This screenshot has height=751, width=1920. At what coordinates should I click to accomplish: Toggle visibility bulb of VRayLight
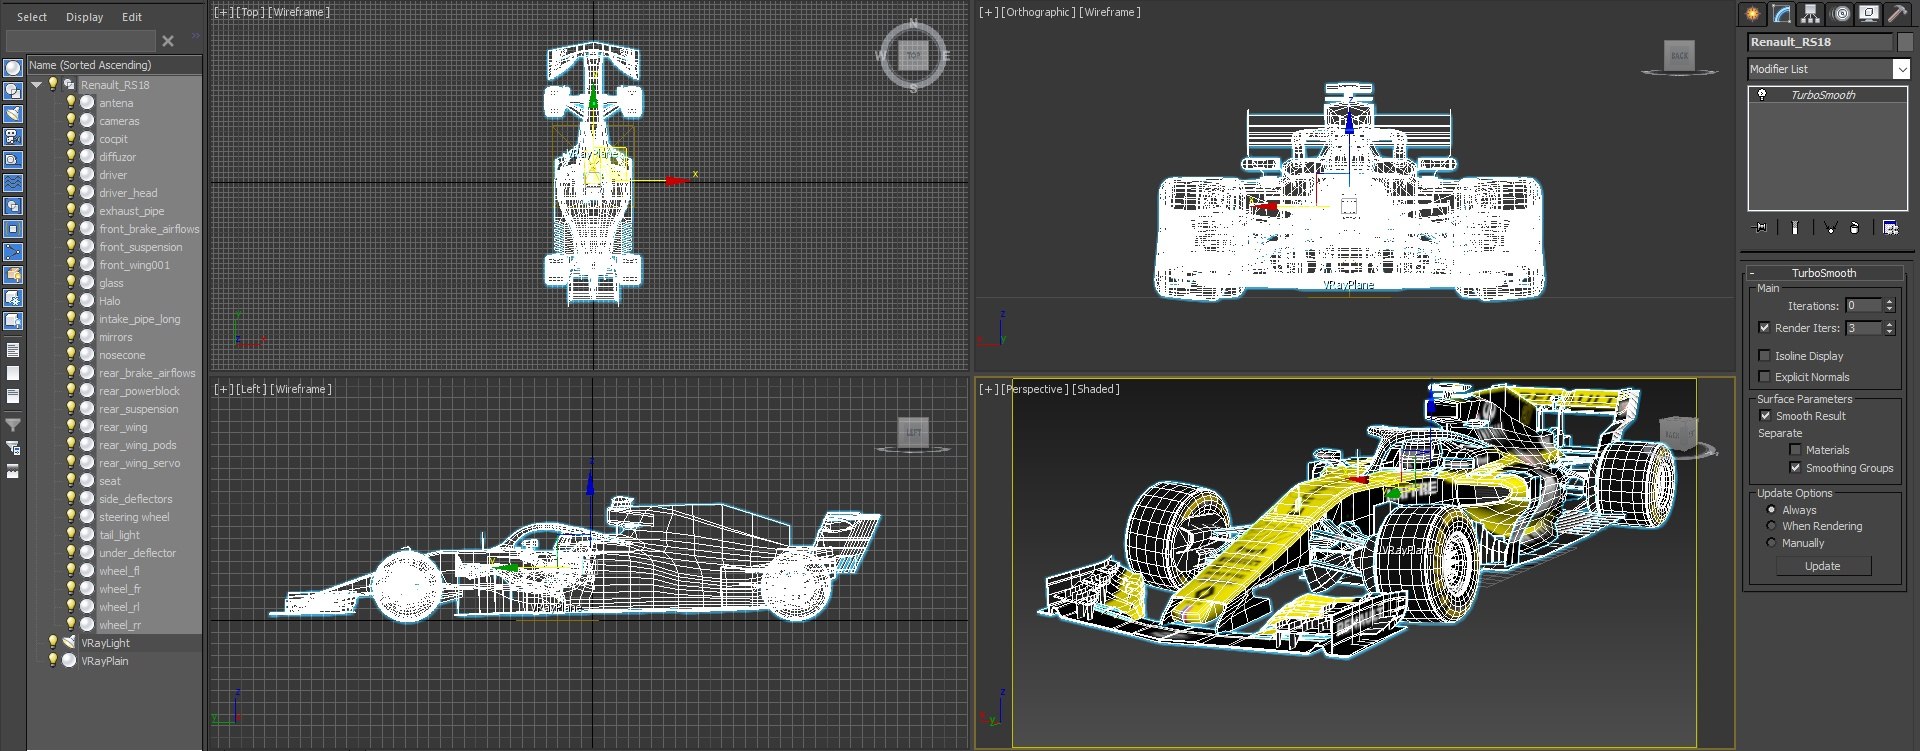pos(53,642)
